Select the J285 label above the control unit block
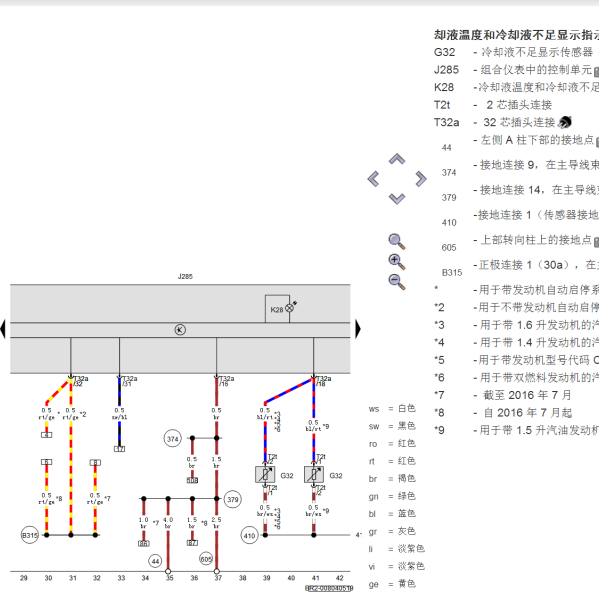The image size is (599, 606). coord(185,277)
